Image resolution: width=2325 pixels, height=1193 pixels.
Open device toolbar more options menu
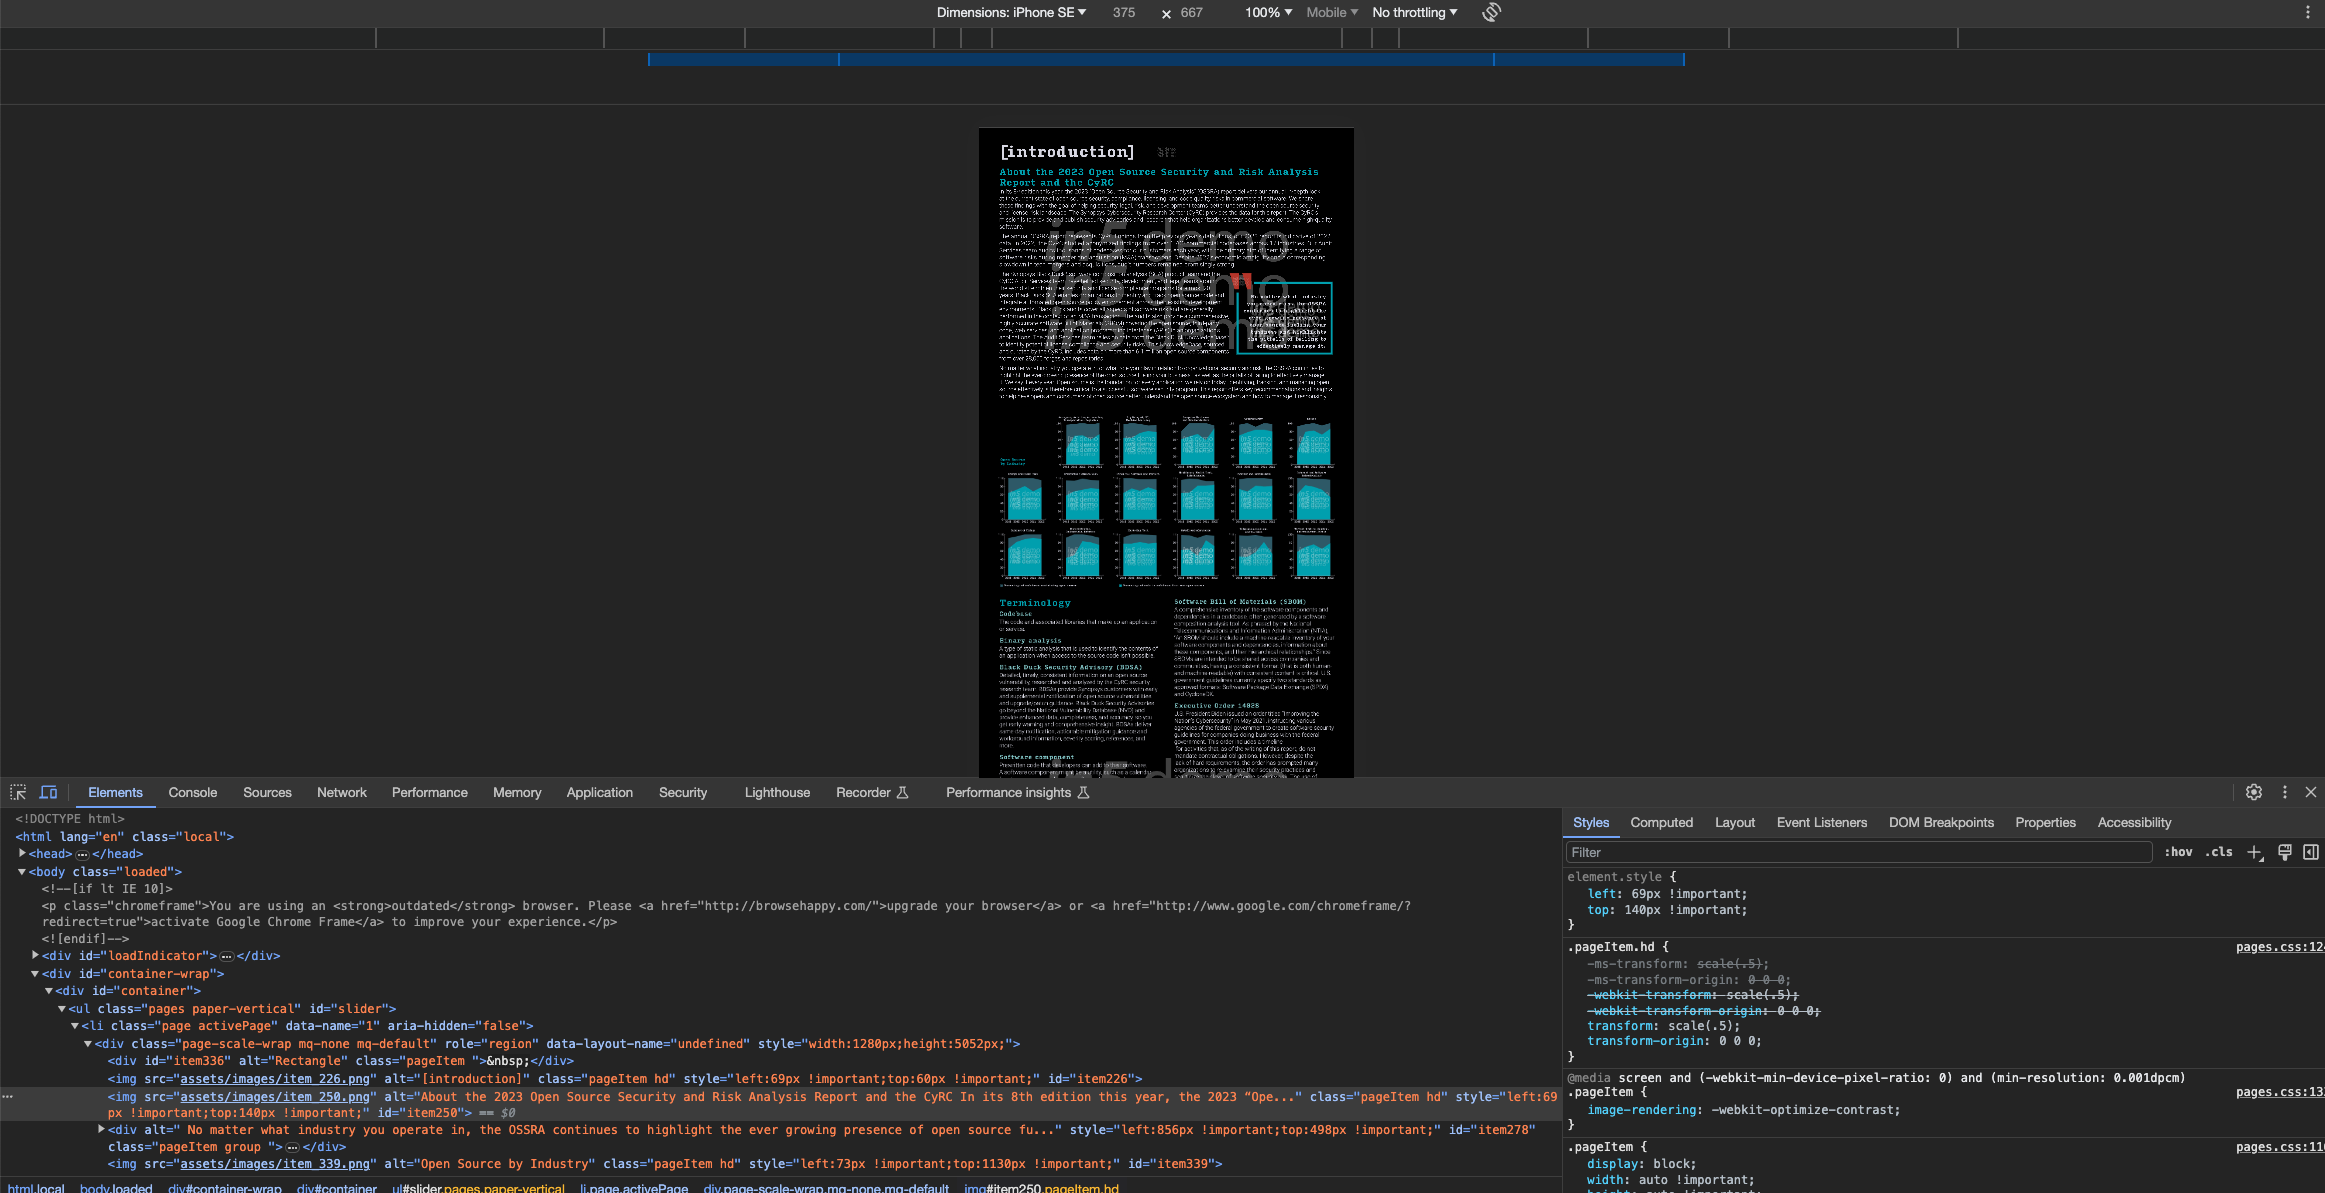(x=2307, y=12)
